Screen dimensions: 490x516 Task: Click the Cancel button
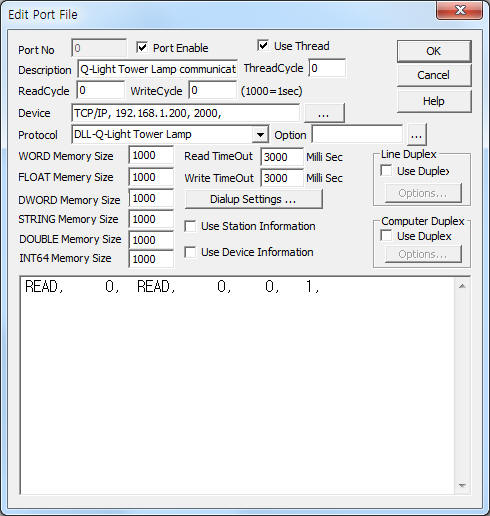[x=434, y=75]
